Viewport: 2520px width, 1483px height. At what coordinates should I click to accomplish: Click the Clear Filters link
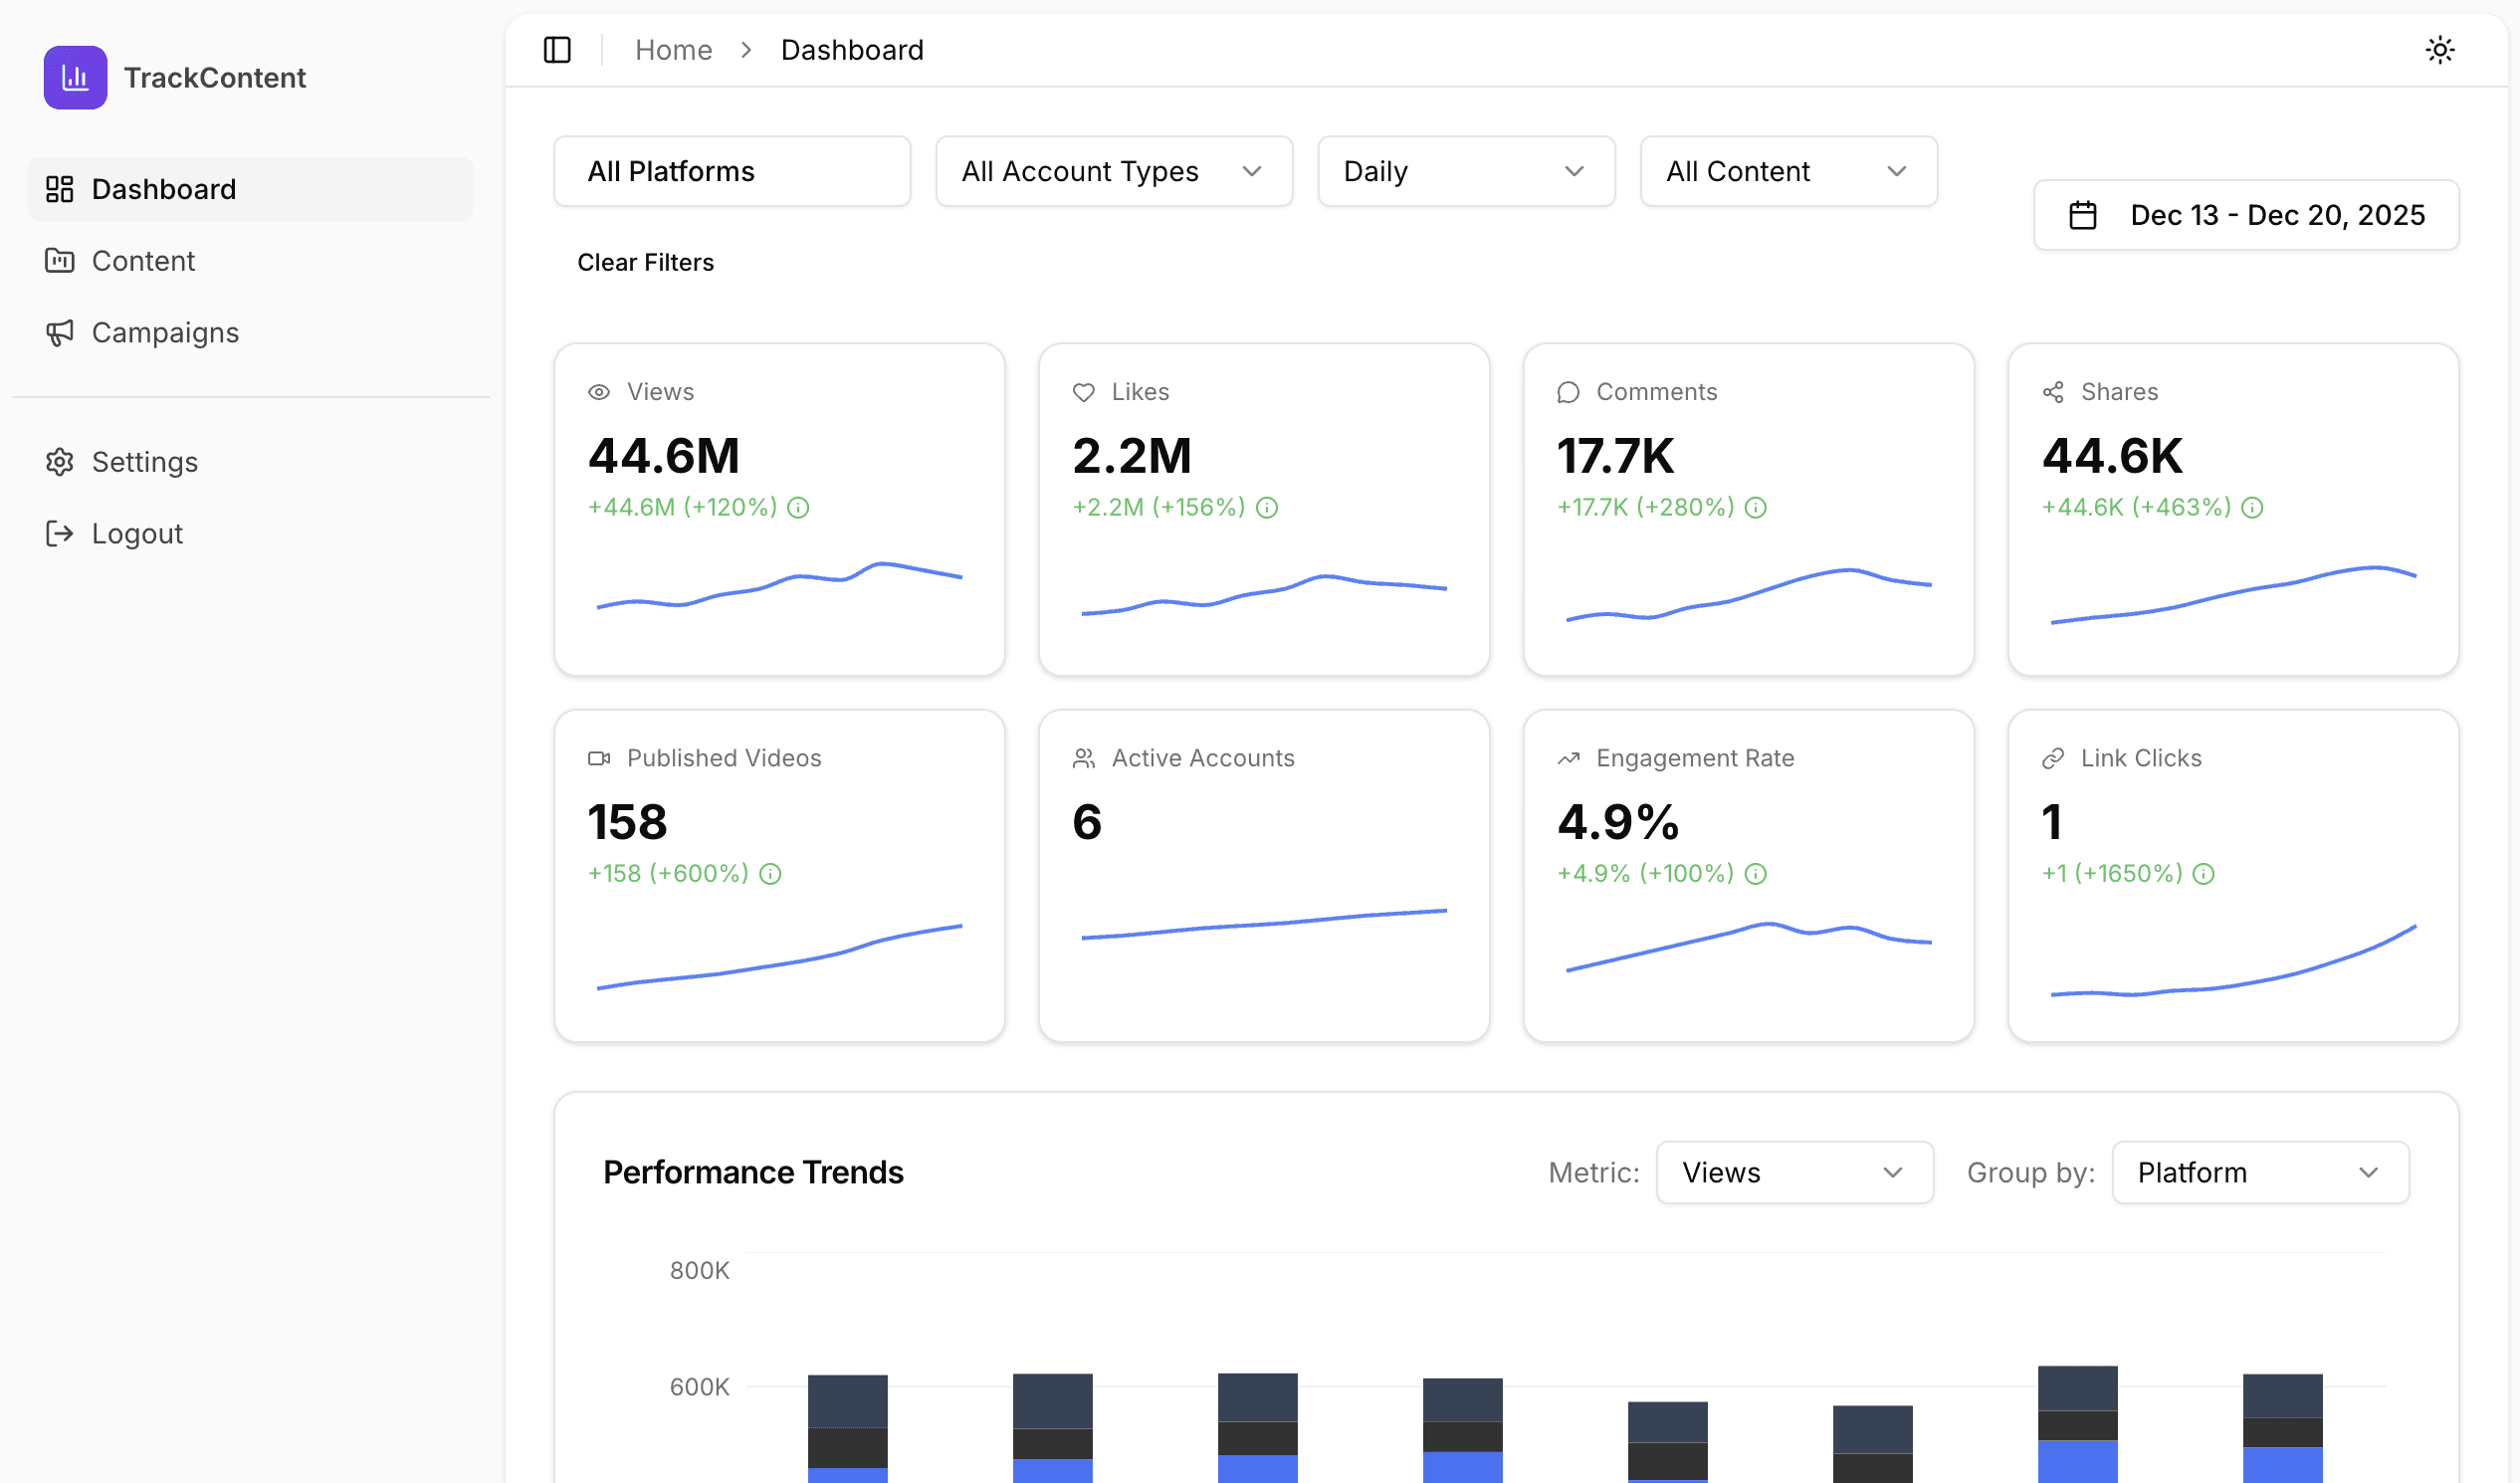[x=645, y=262]
